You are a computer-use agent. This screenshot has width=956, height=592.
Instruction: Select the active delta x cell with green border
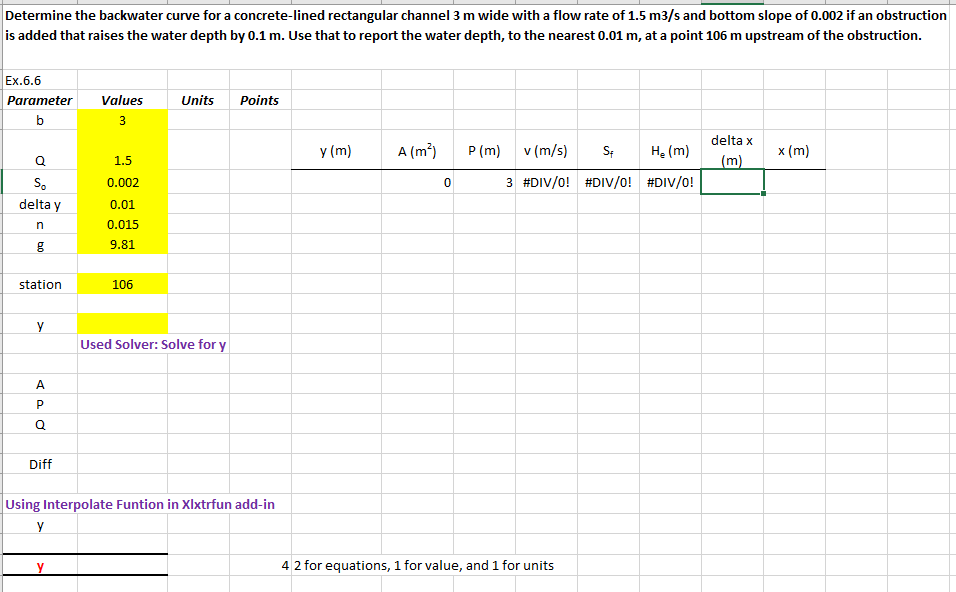click(732, 182)
